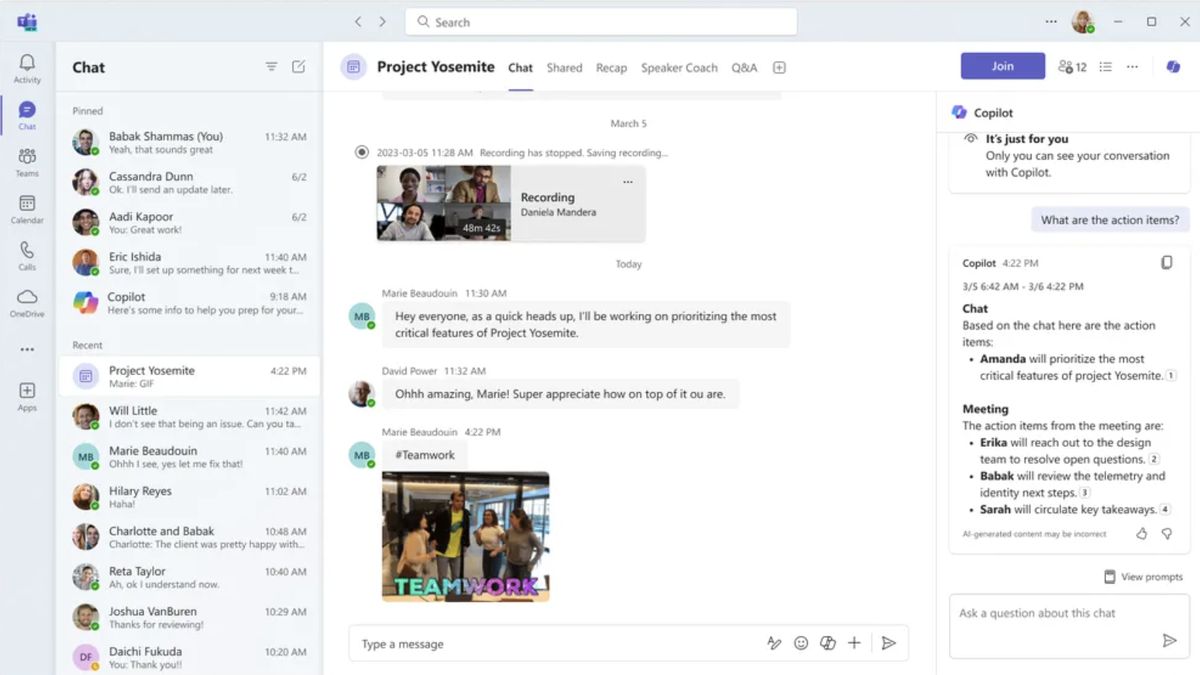Switch to the Shared tab
The width and height of the screenshot is (1200, 675).
pyautogui.click(x=564, y=68)
